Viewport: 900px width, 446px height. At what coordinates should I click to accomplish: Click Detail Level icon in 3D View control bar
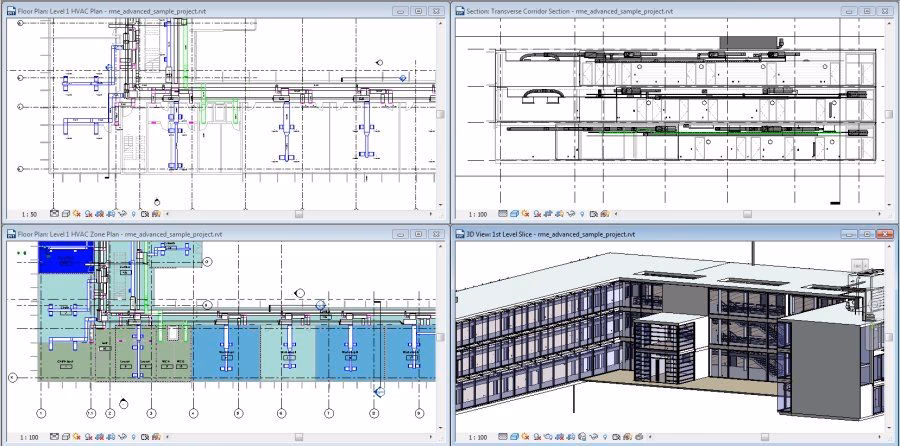tap(502, 437)
